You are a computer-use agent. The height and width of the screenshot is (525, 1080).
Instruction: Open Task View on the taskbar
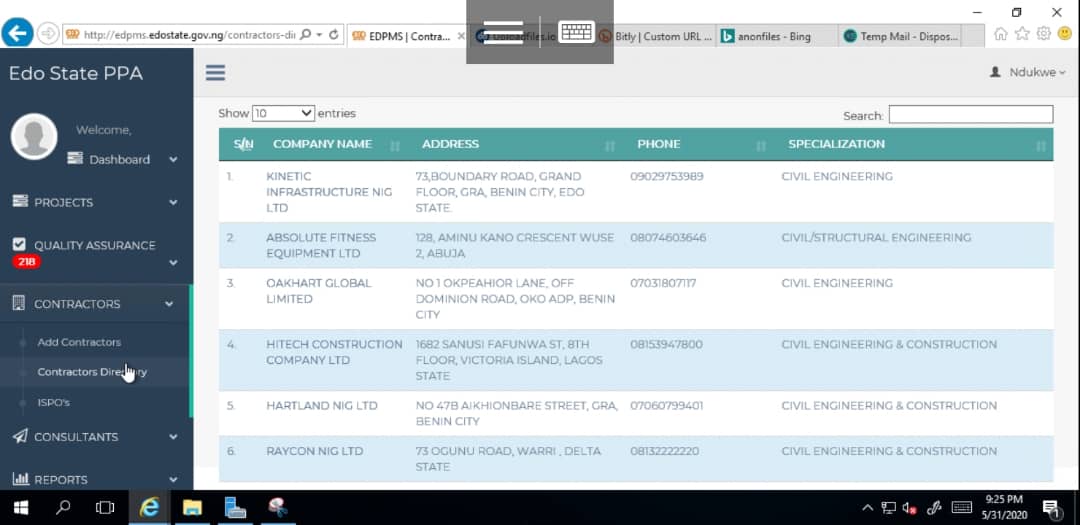point(105,508)
